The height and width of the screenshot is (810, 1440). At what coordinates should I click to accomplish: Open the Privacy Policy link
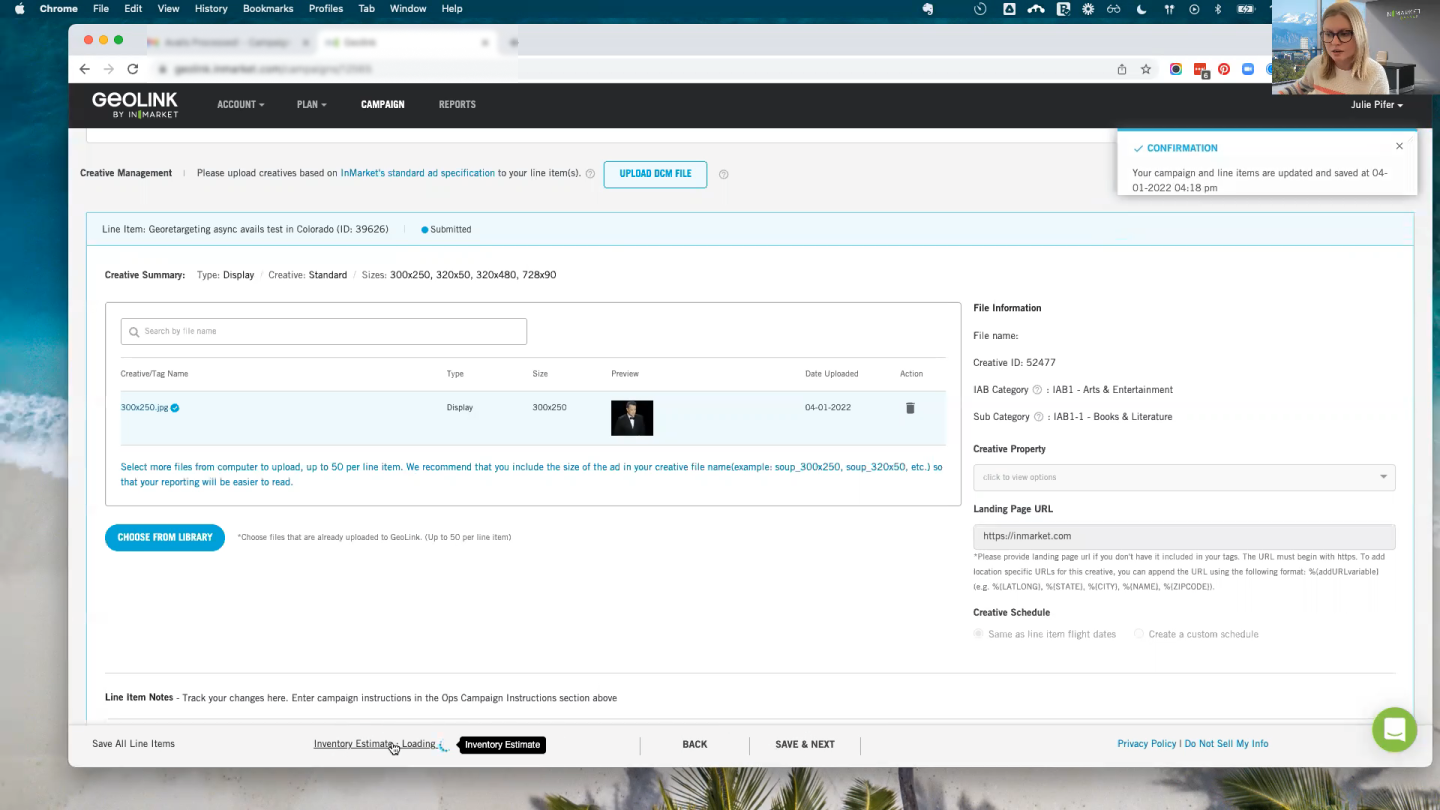[x=1147, y=744]
